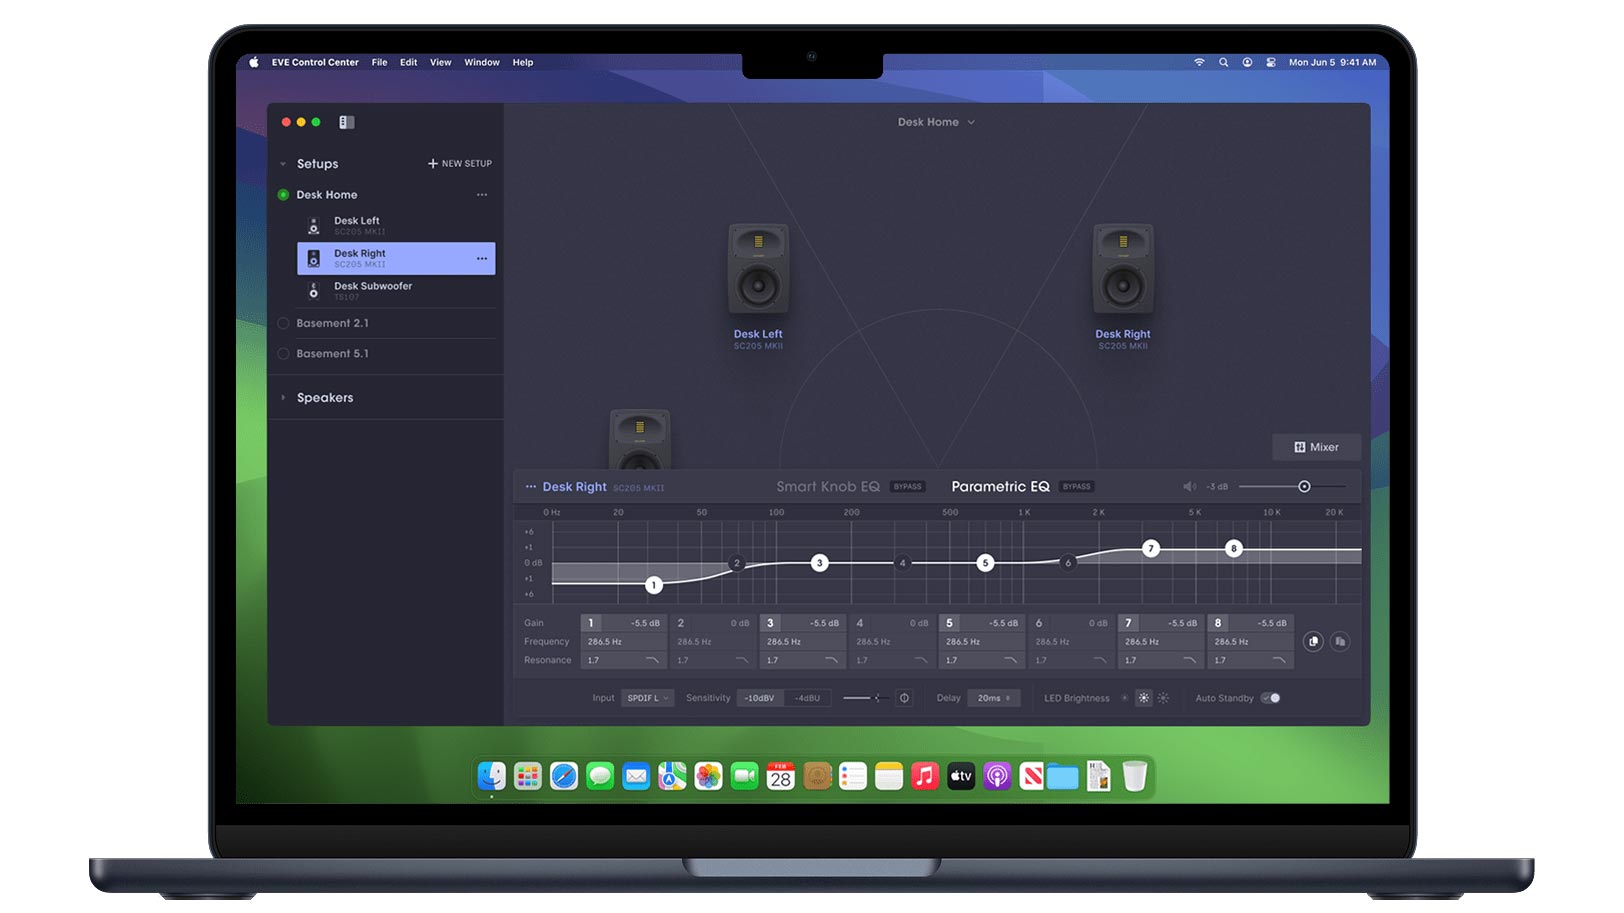Open the Mixer button
This screenshot has width=1624, height=913.
pos(1316,447)
